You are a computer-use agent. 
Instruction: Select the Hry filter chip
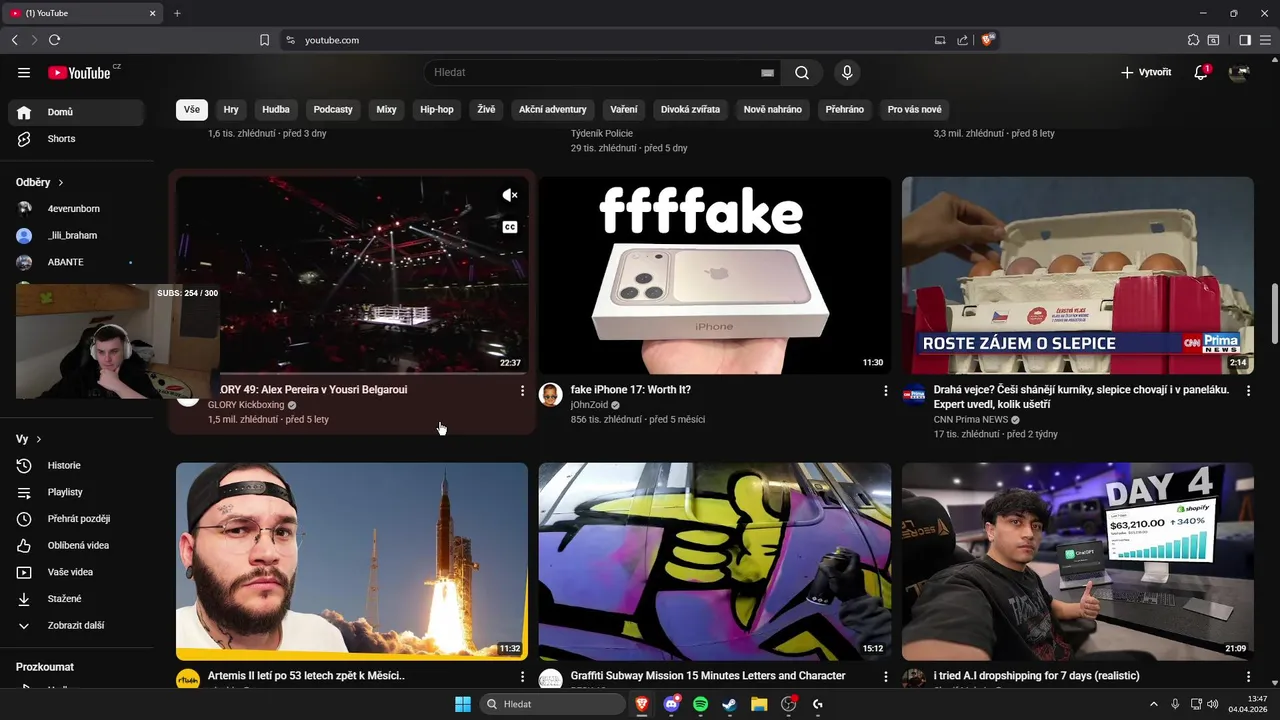point(231,109)
